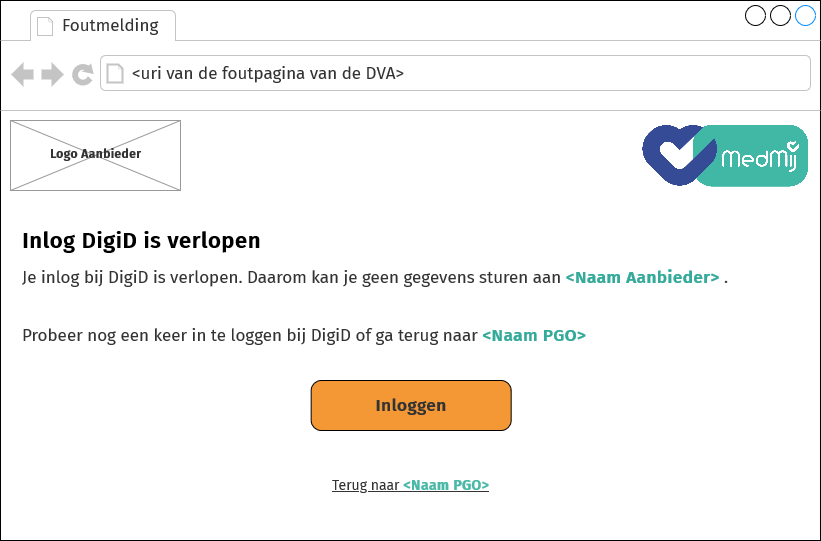Click the sentence starting Je inlog bij DigiD
This screenshot has width=821, height=541.
(x=290, y=278)
